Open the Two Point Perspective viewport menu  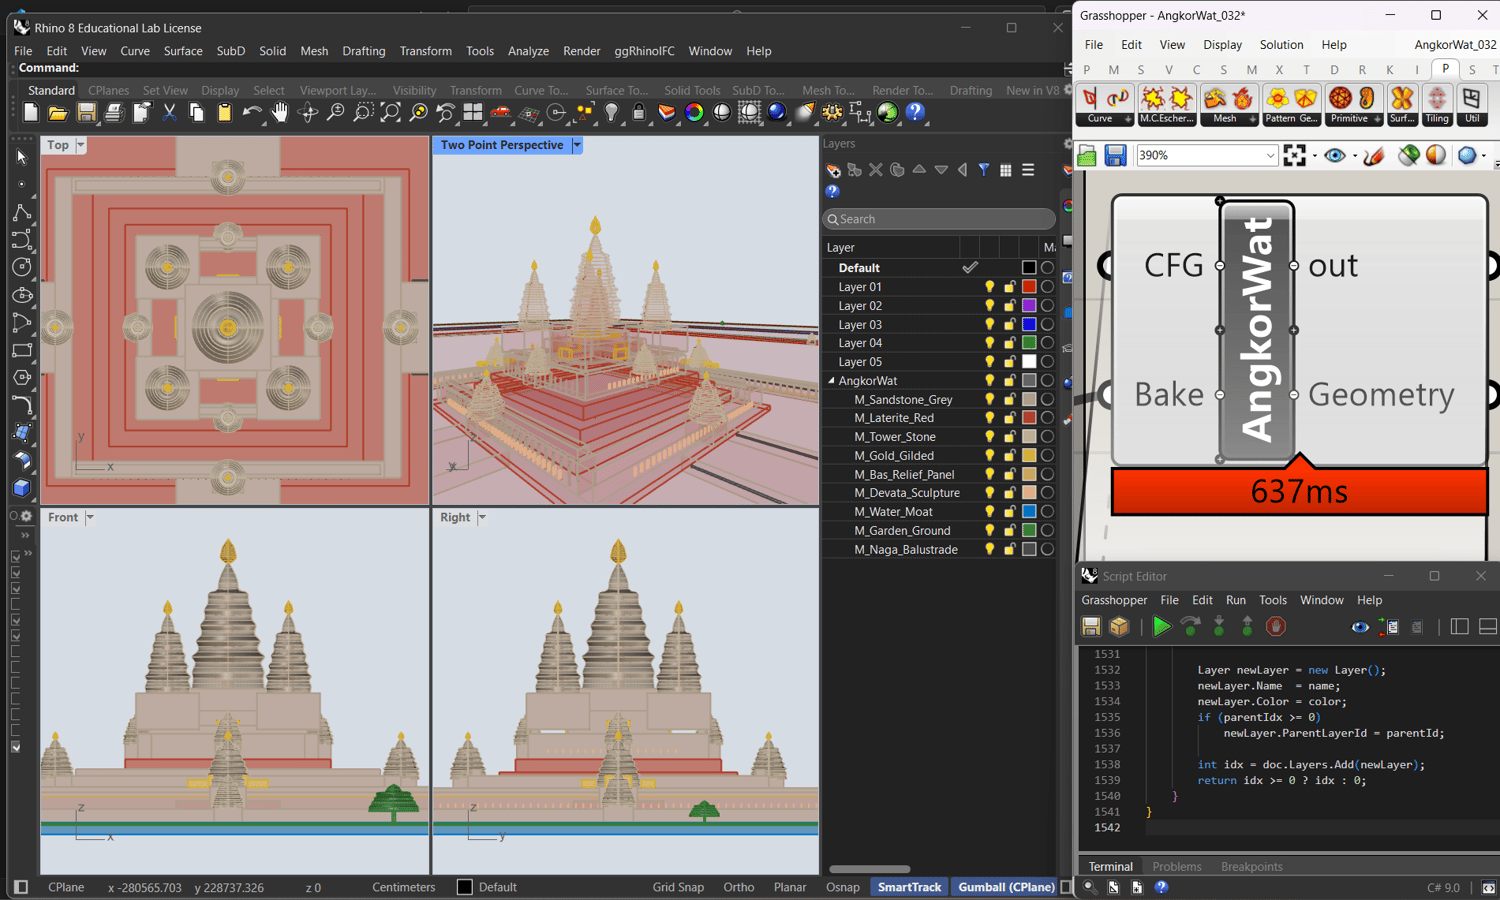tap(577, 146)
